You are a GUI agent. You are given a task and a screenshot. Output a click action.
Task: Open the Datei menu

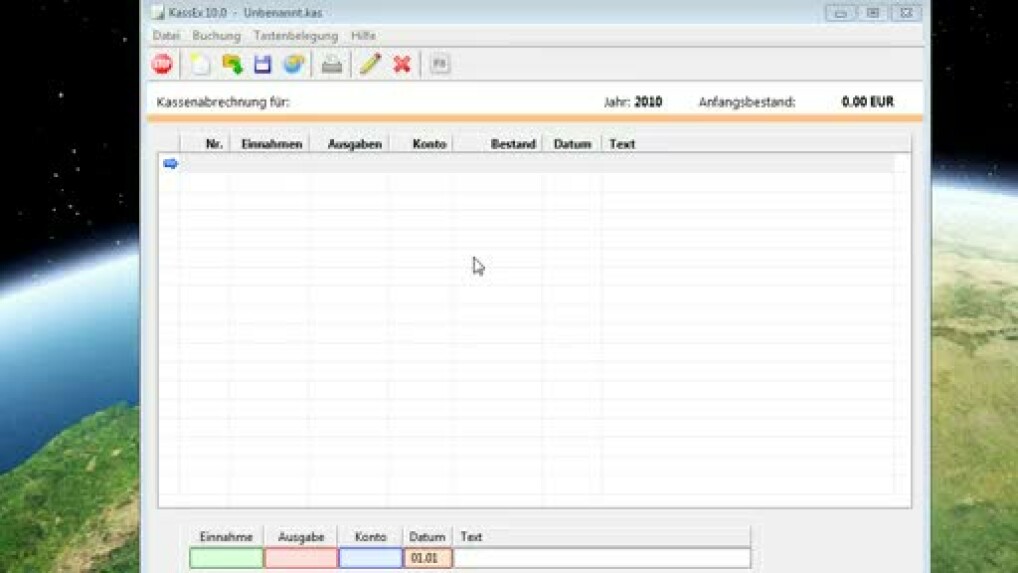click(166, 36)
